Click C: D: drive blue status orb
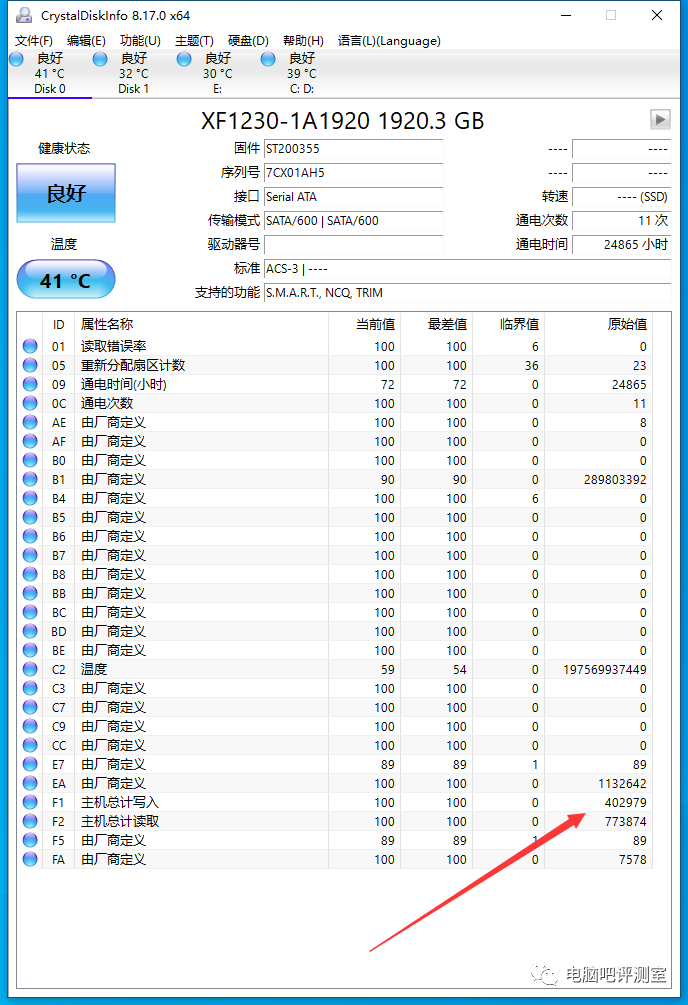The height and width of the screenshot is (1005, 688). (x=268, y=60)
